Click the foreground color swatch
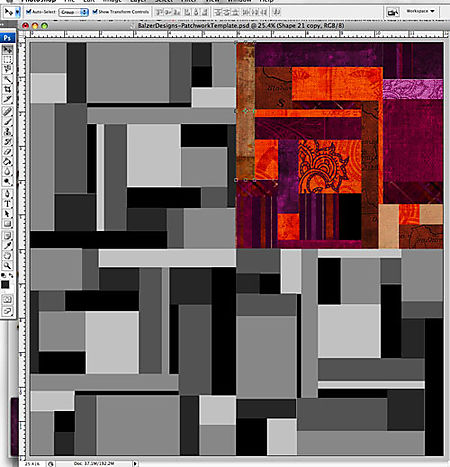450x467 pixels. click(x=5, y=284)
